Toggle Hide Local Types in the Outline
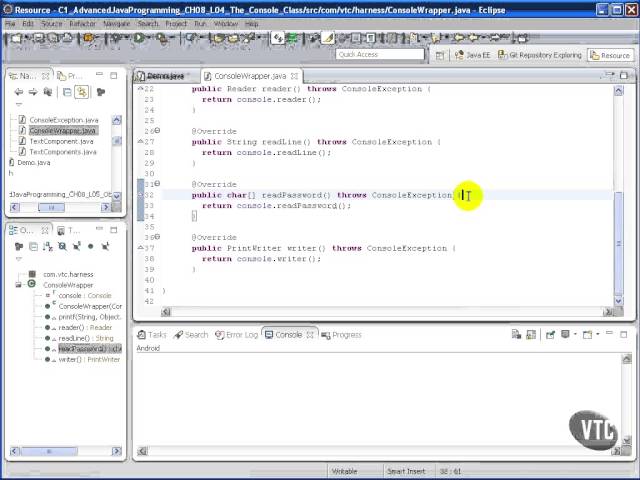 pyautogui.click(x=105, y=246)
